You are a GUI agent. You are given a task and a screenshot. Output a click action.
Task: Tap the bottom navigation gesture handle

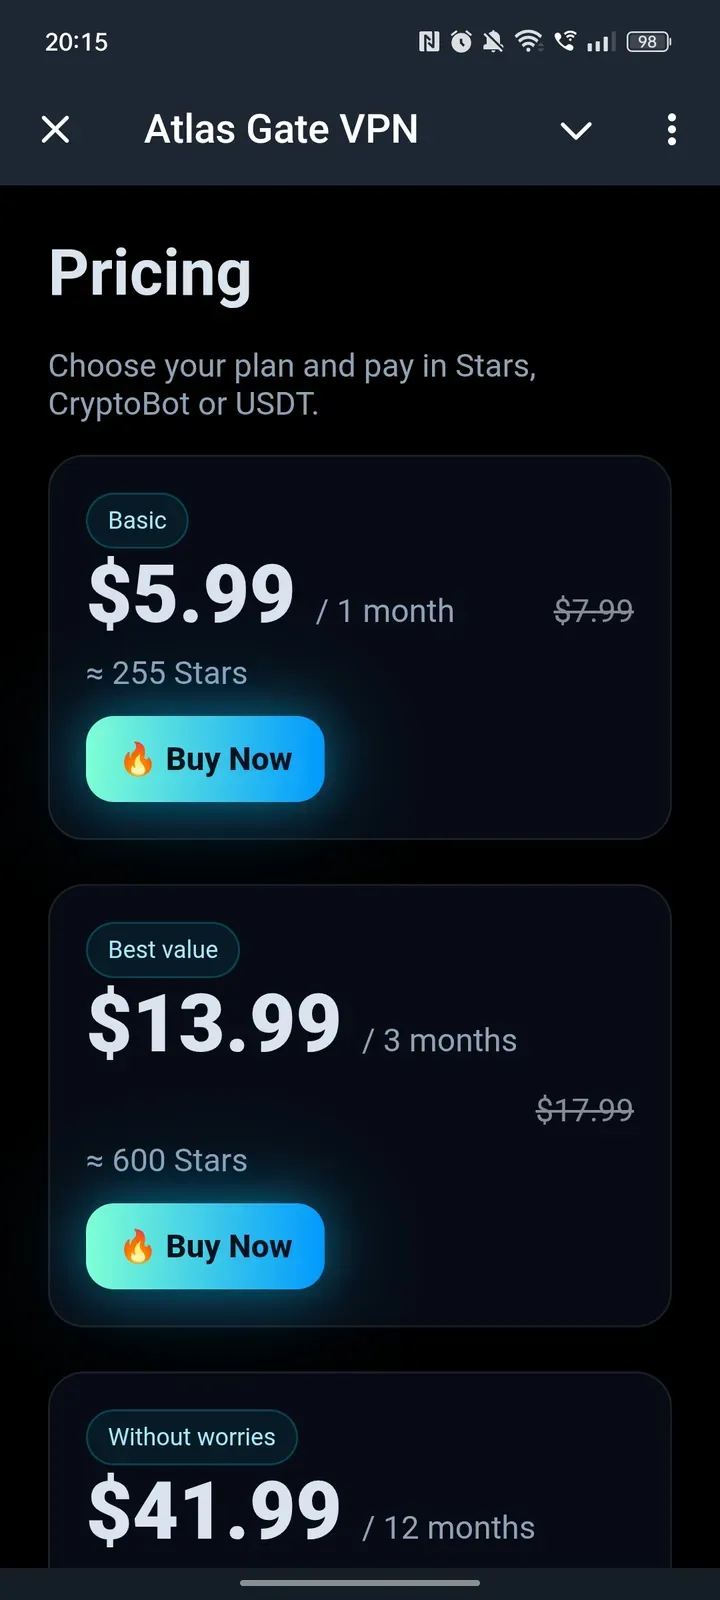pyautogui.click(x=360, y=1583)
